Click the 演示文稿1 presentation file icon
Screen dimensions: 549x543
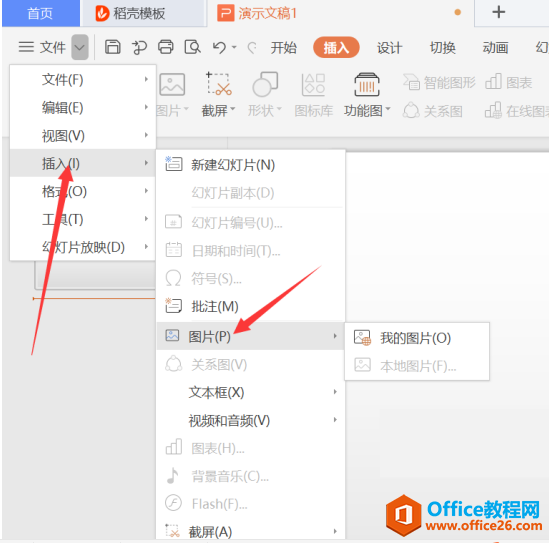225,13
